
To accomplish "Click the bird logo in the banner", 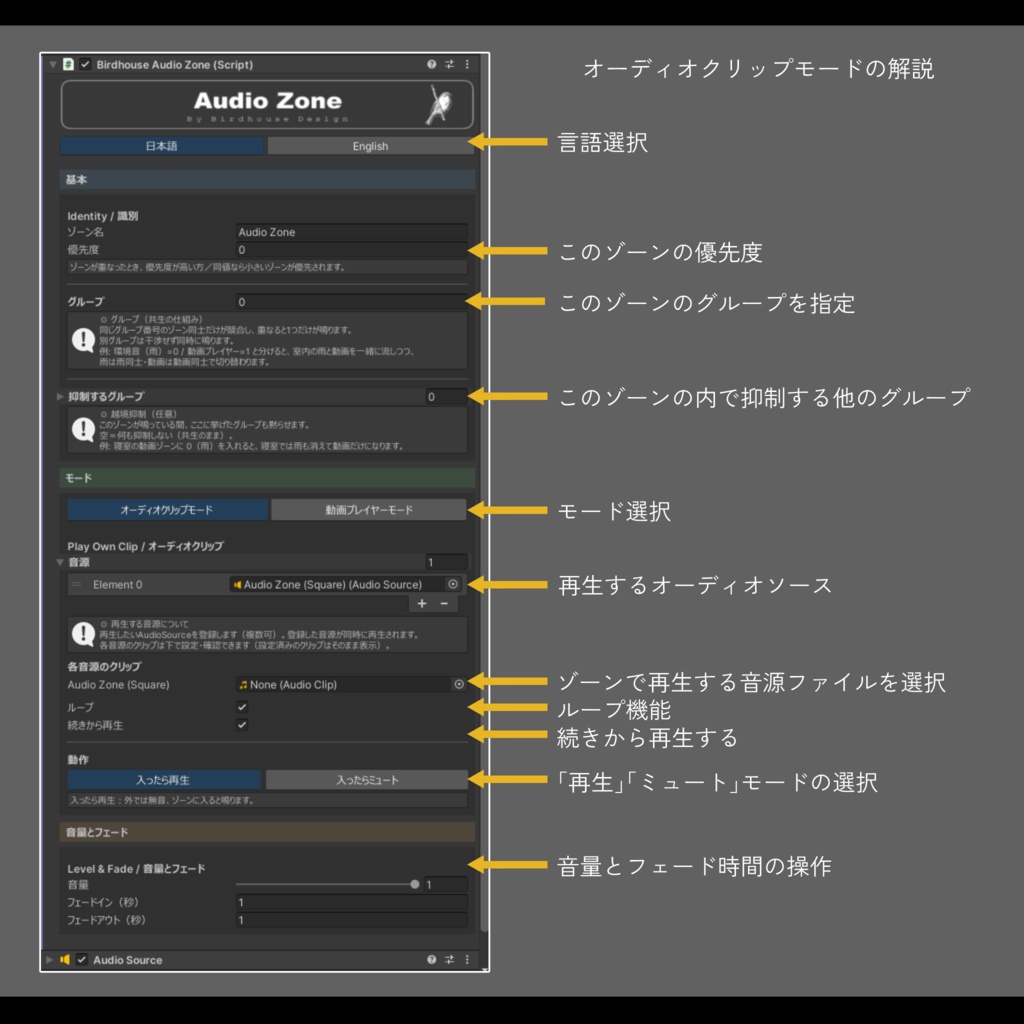I will click(440, 104).
